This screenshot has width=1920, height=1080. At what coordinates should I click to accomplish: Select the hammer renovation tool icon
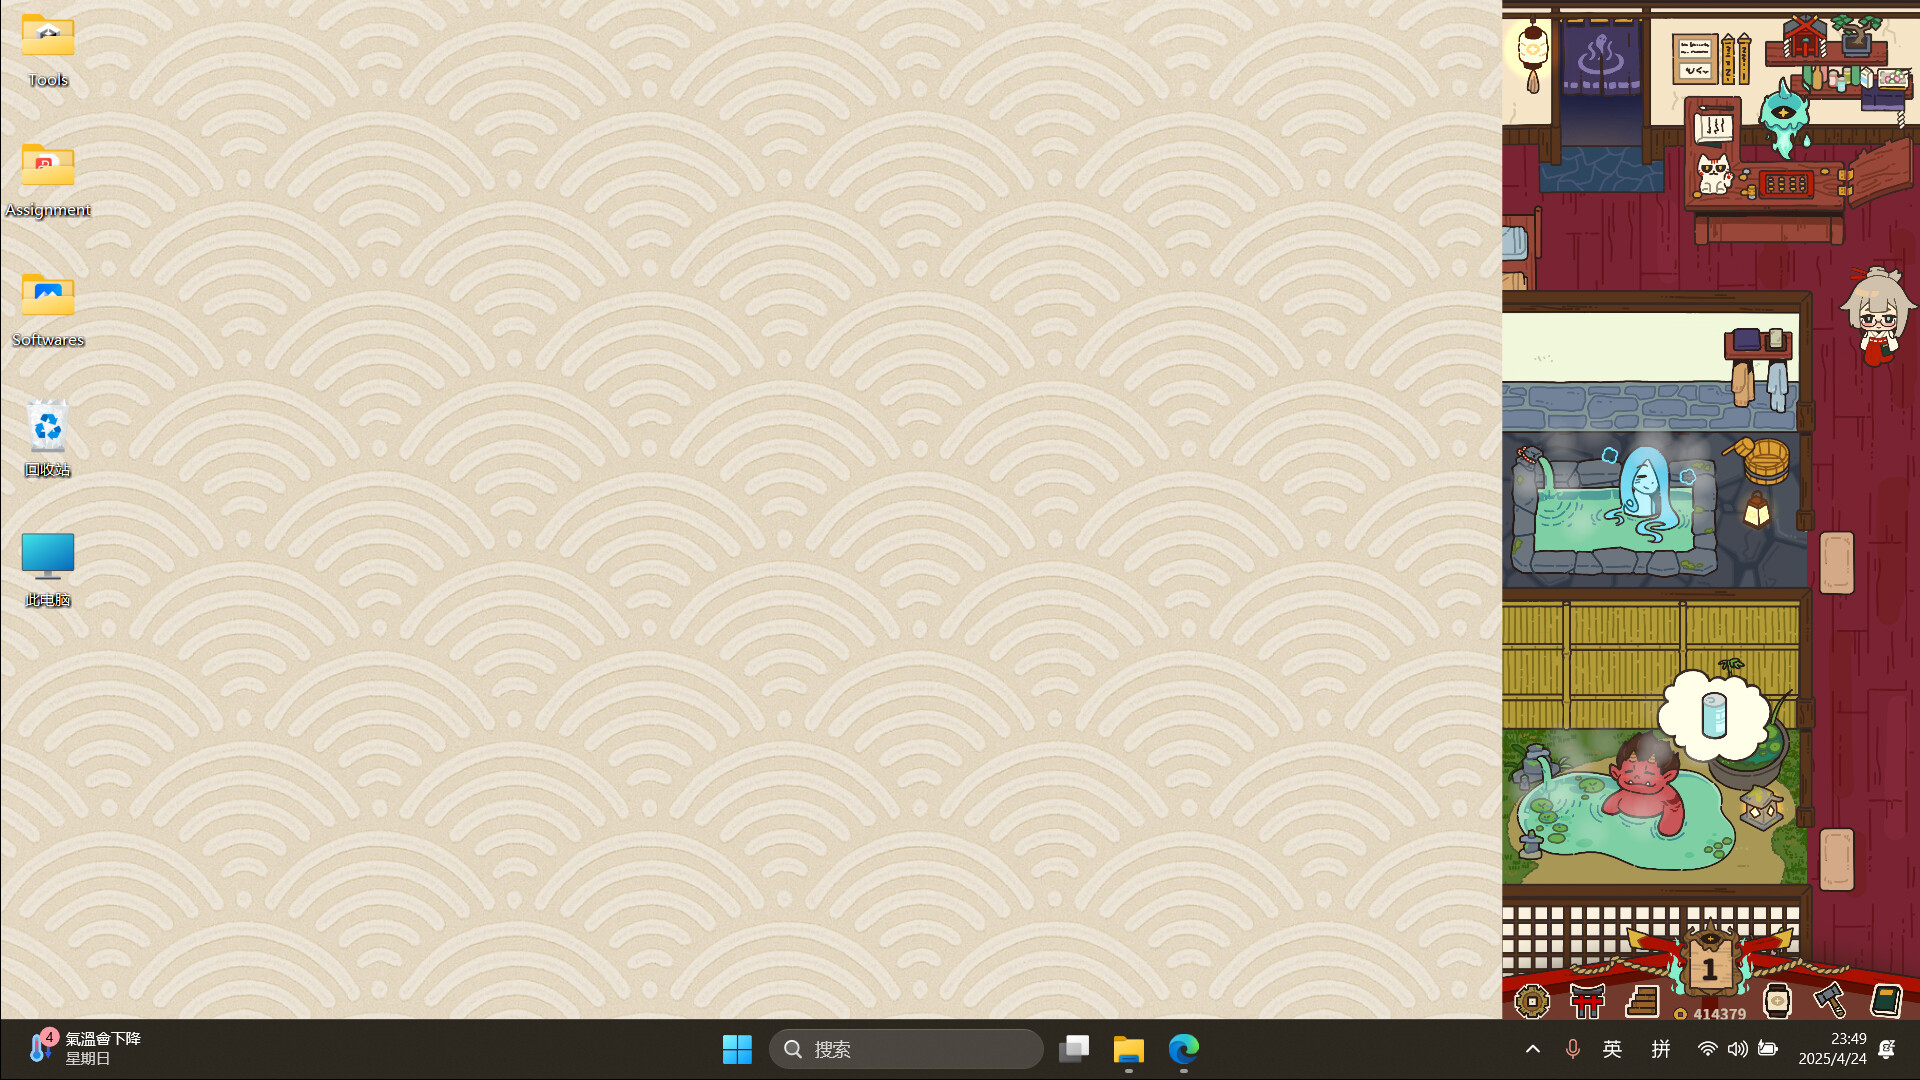coord(1831,1000)
